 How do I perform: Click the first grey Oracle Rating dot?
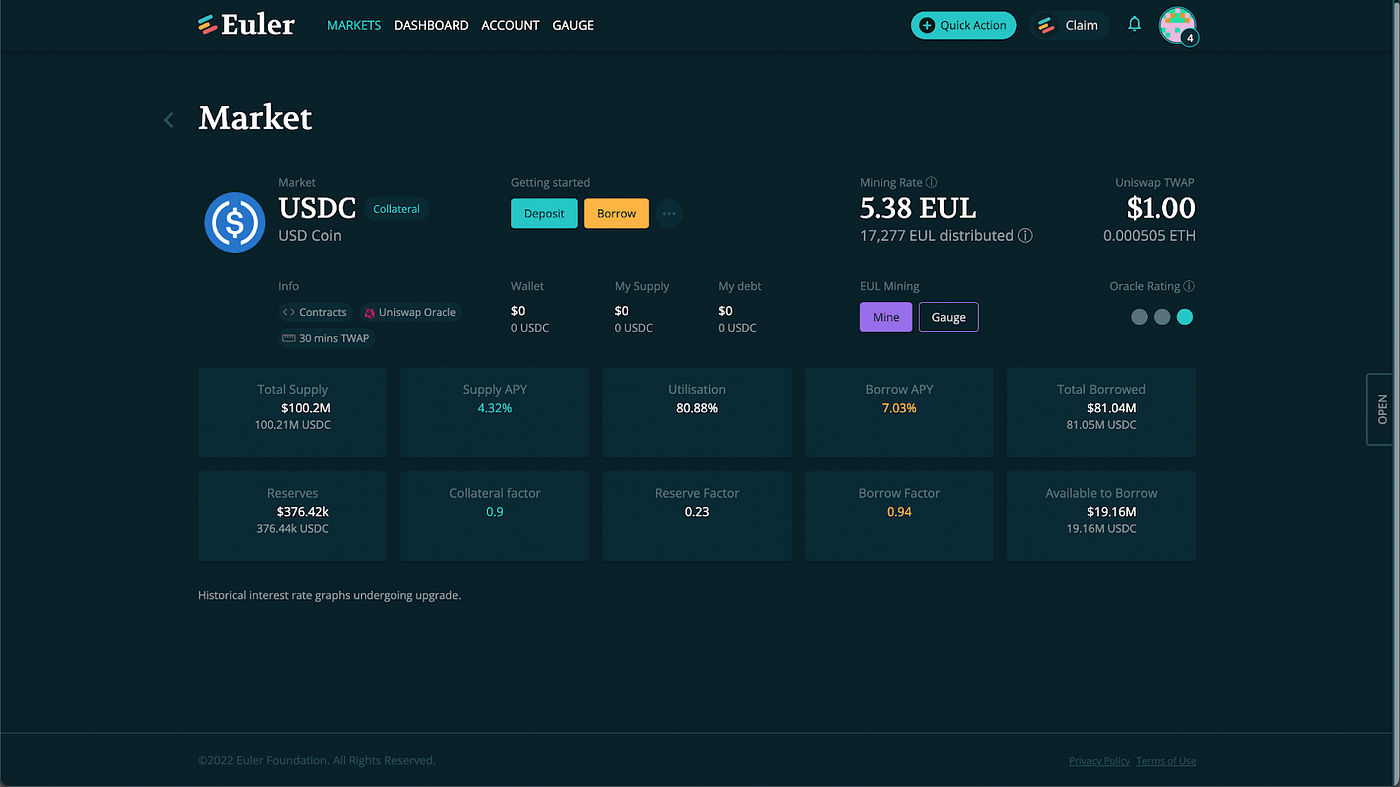[1139, 317]
